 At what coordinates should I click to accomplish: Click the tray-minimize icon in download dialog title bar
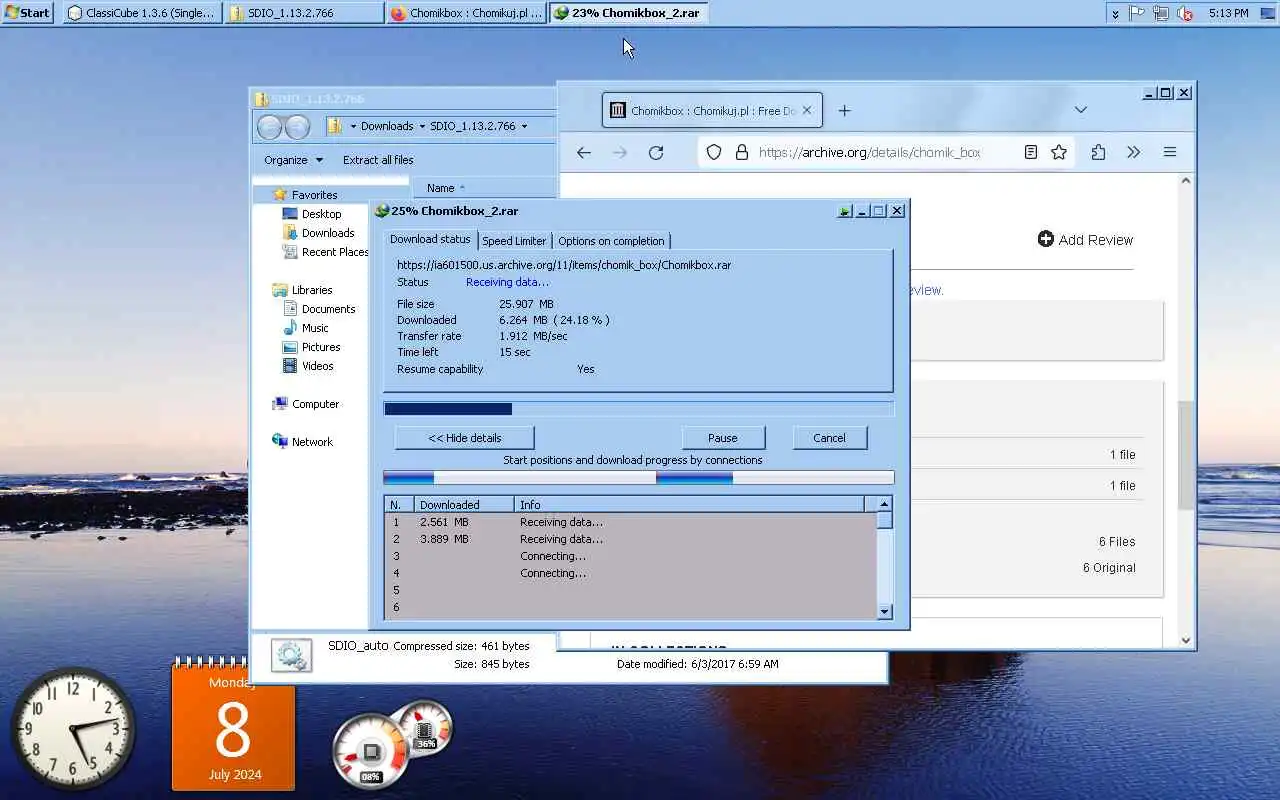[845, 211]
